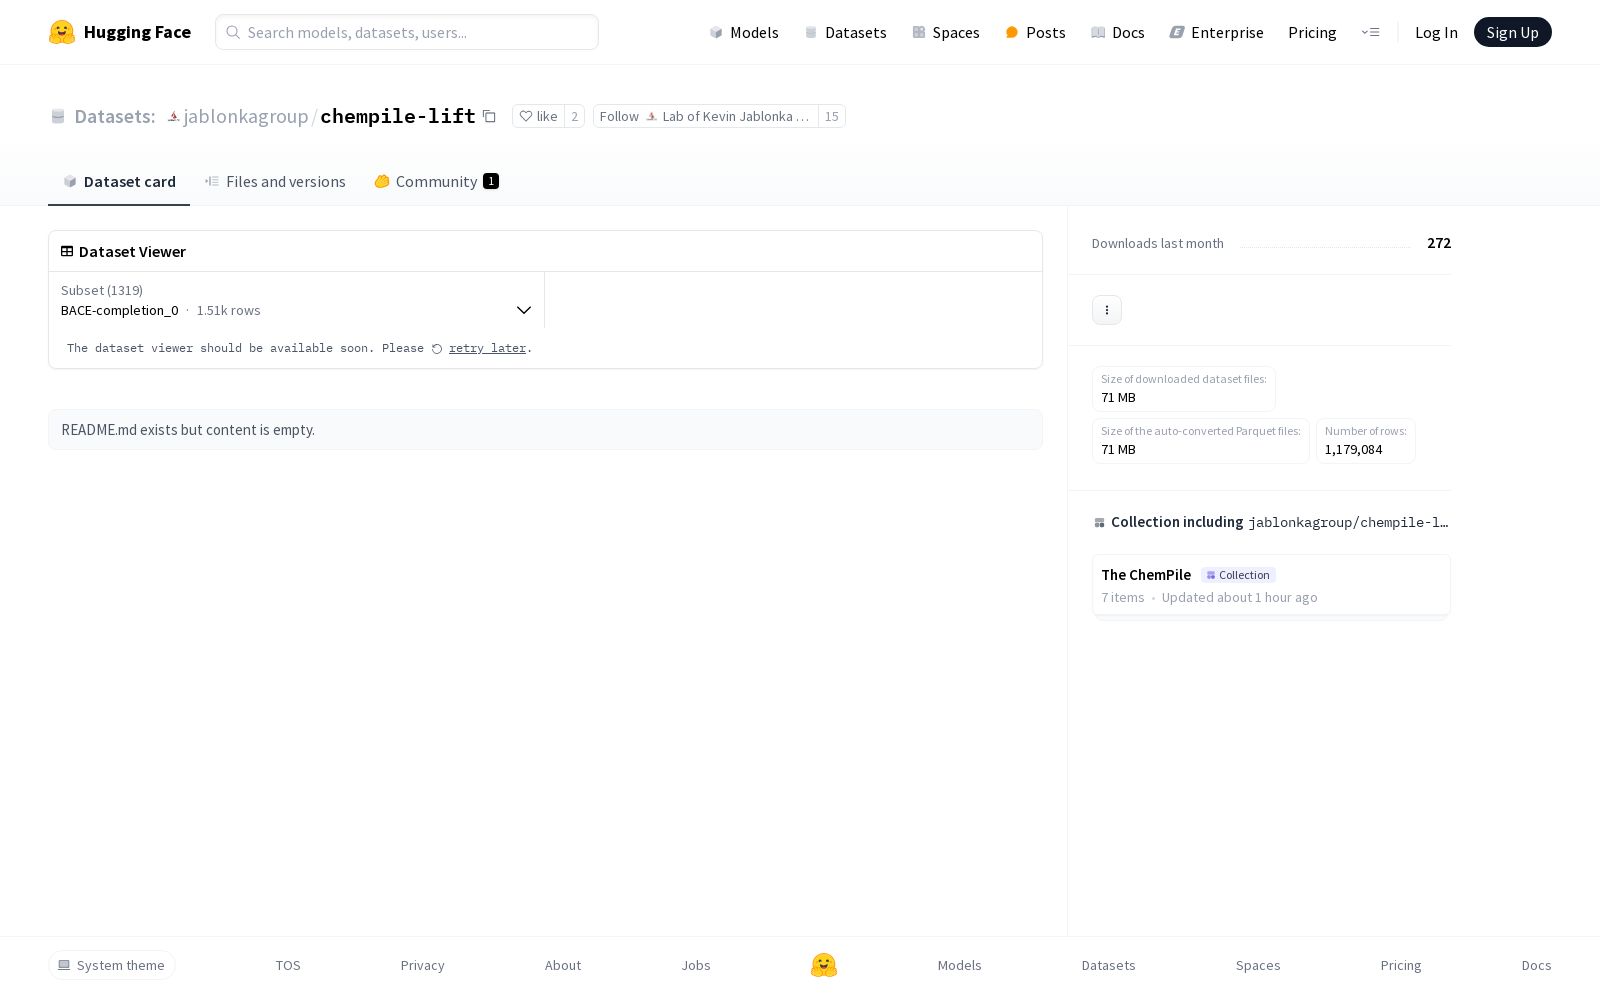
Task: Open About link in footer
Action: click(563, 965)
